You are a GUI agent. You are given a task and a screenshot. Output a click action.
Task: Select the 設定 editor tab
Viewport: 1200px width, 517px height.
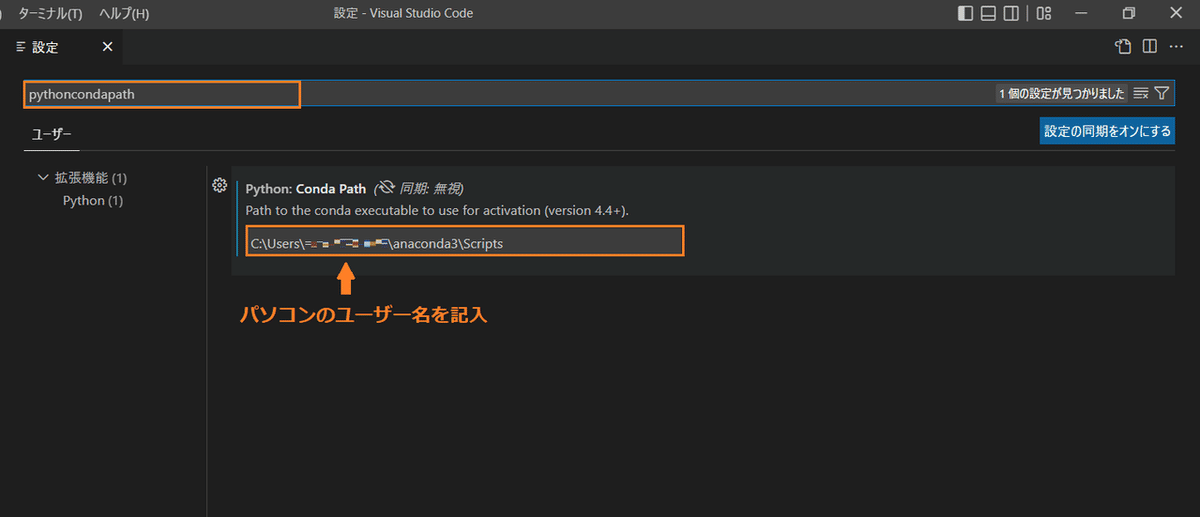62,47
